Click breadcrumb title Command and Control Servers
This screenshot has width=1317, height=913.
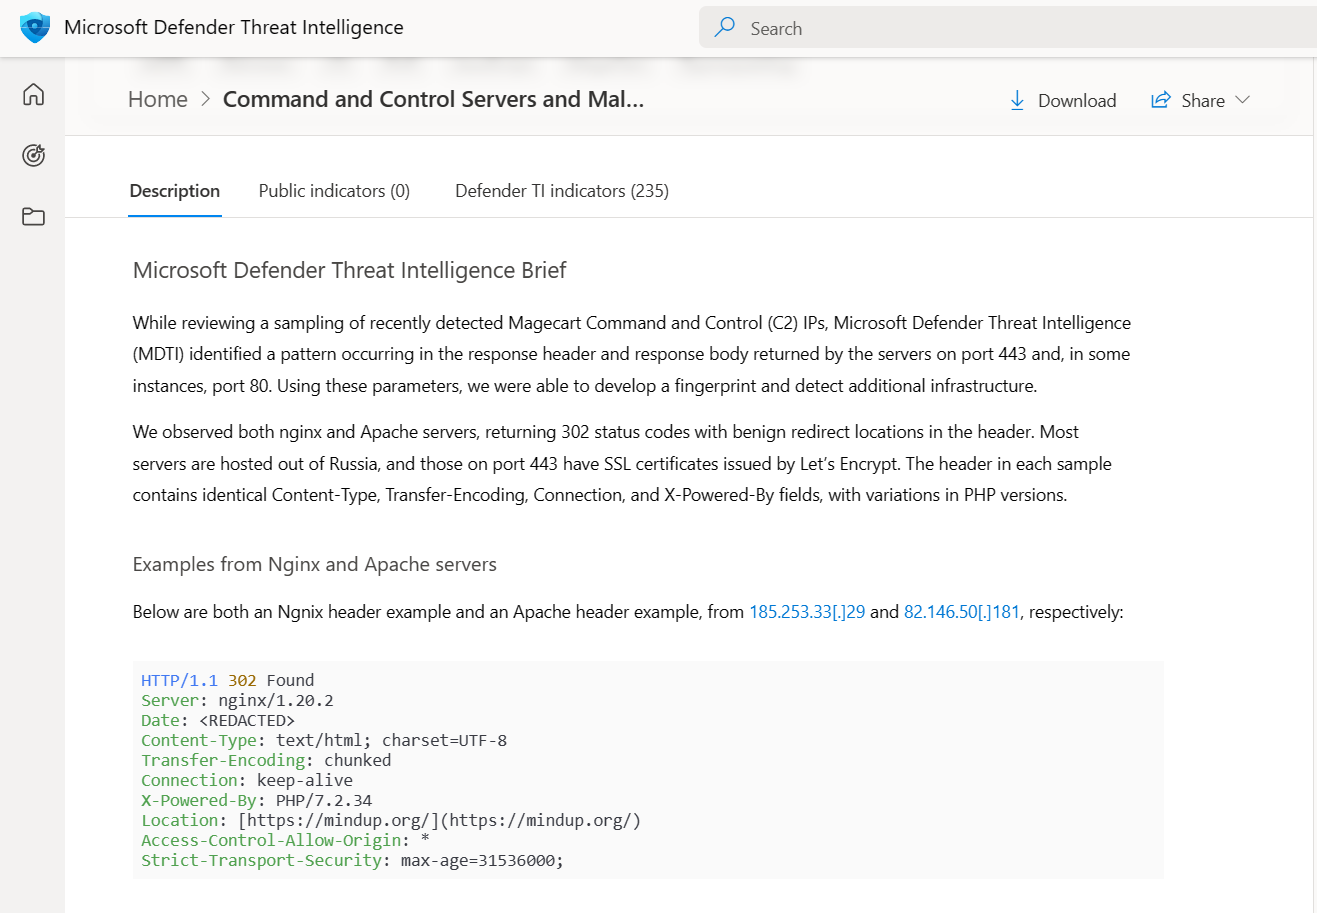point(433,99)
